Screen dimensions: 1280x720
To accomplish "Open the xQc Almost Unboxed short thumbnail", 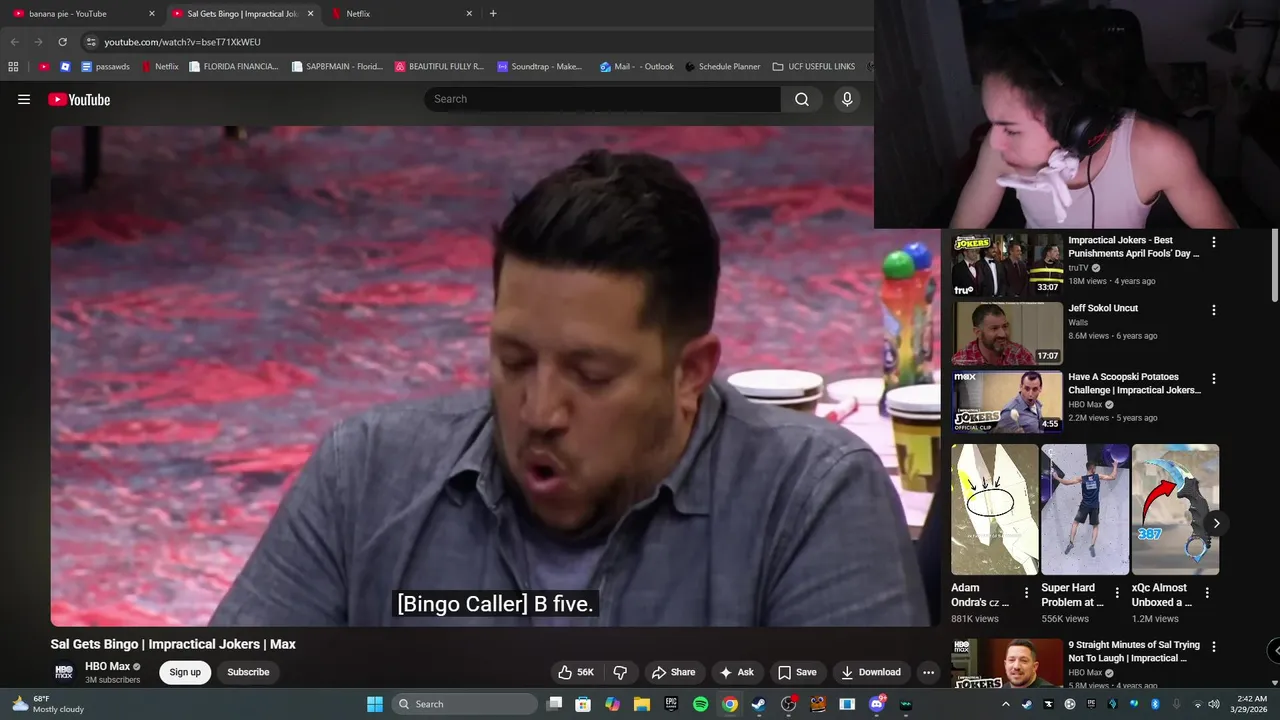I will [1175, 509].
